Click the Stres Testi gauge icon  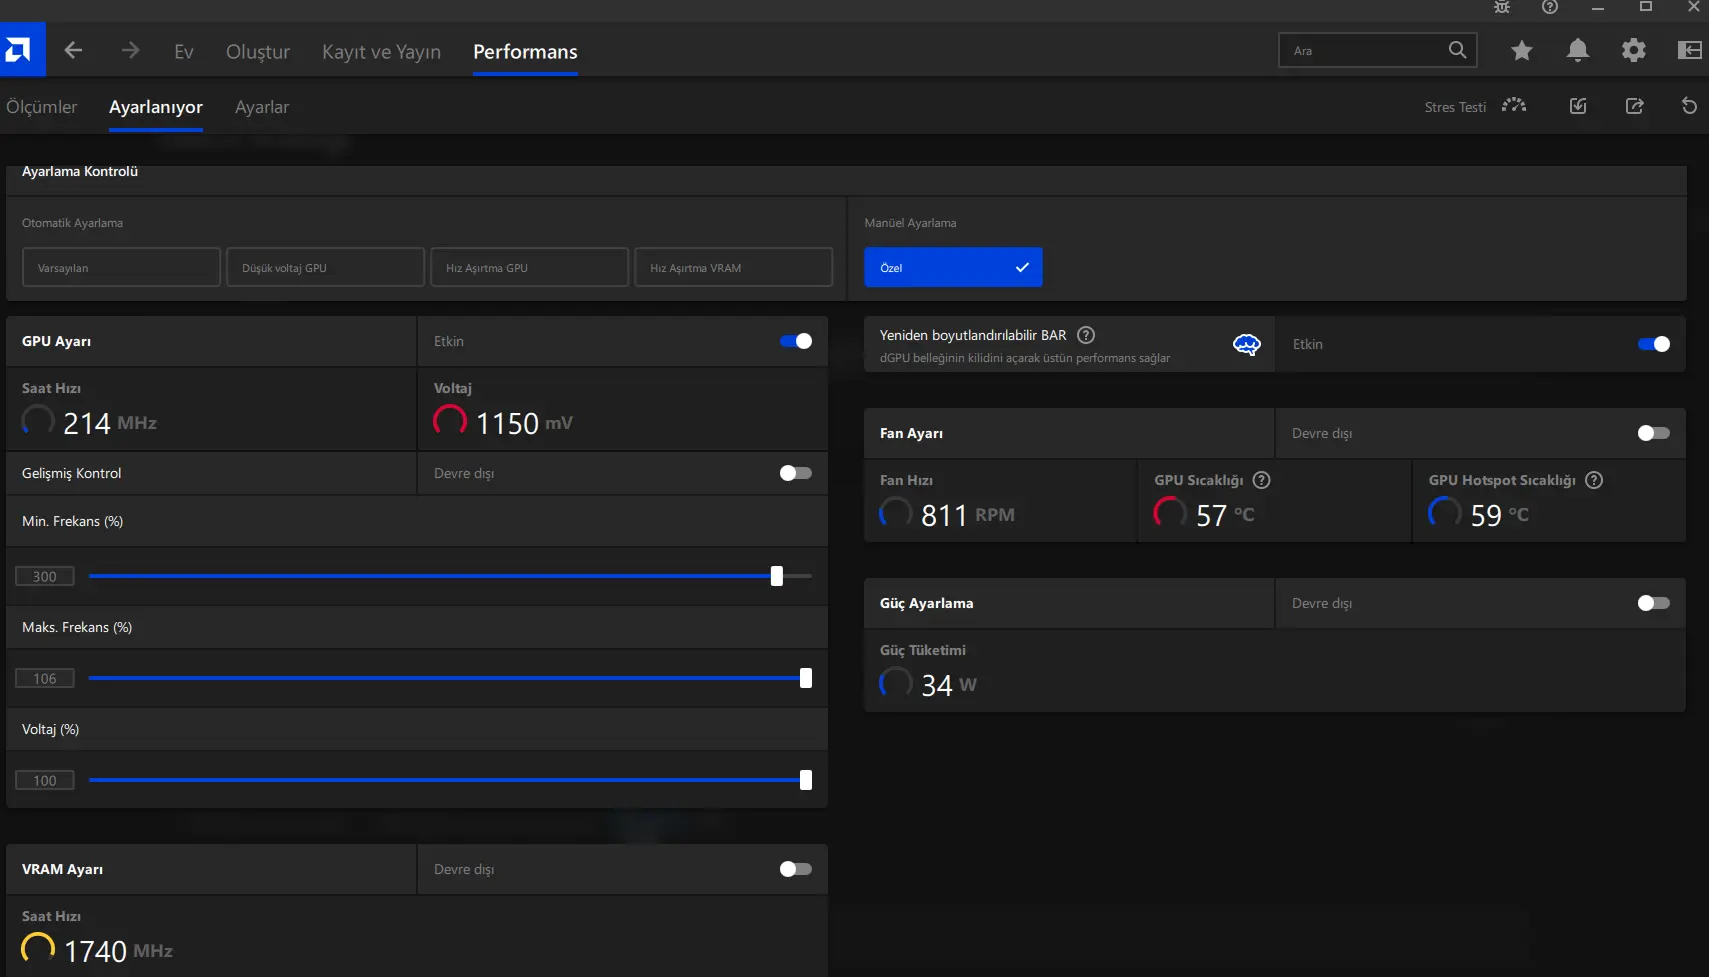pyautogui.click(x=1514, y=105)
